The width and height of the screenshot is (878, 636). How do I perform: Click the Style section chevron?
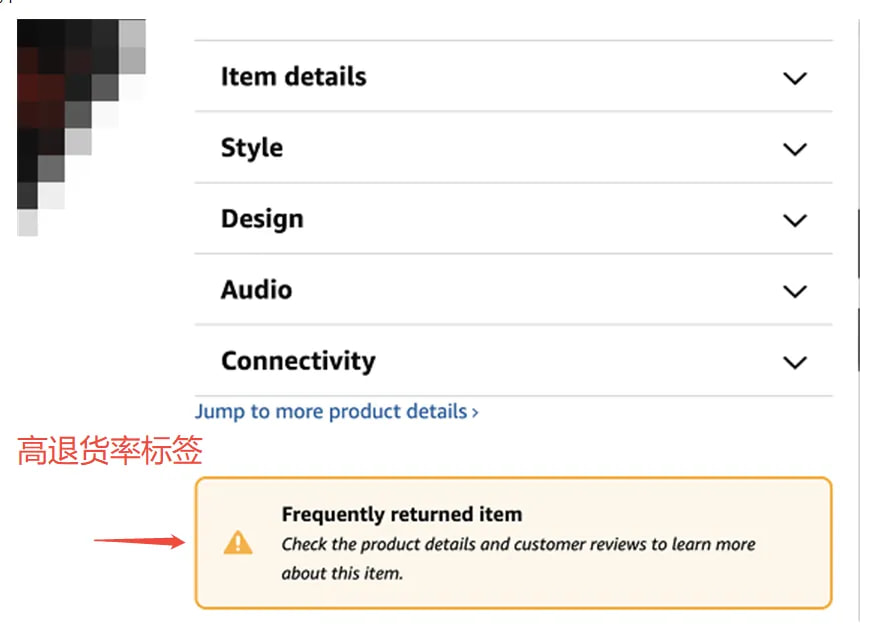[x=795, y=149]
